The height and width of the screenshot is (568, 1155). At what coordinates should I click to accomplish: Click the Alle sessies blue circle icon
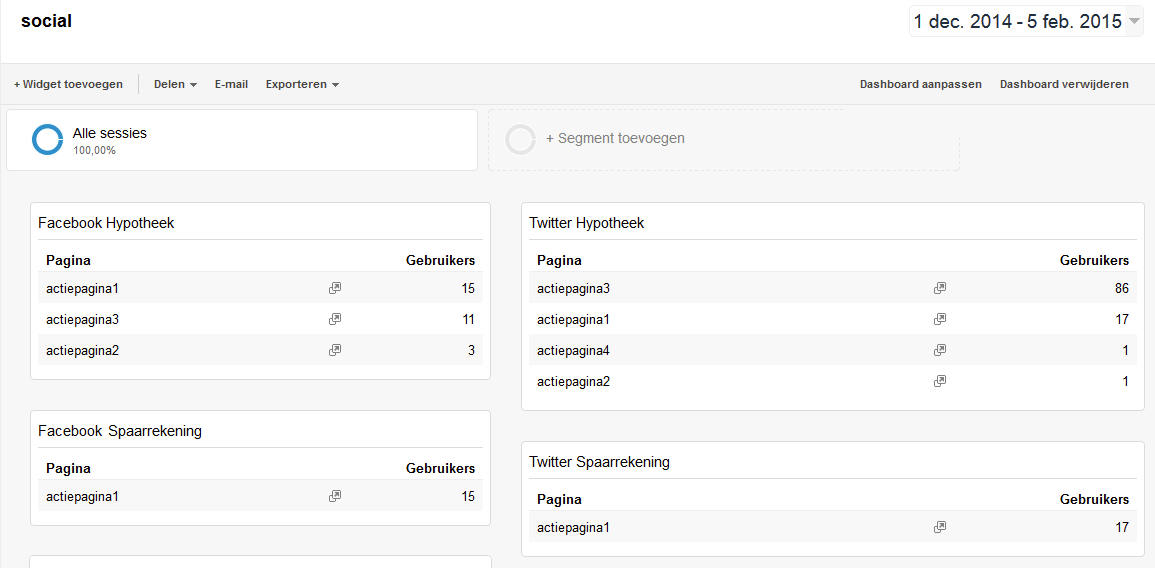(47, 140)
